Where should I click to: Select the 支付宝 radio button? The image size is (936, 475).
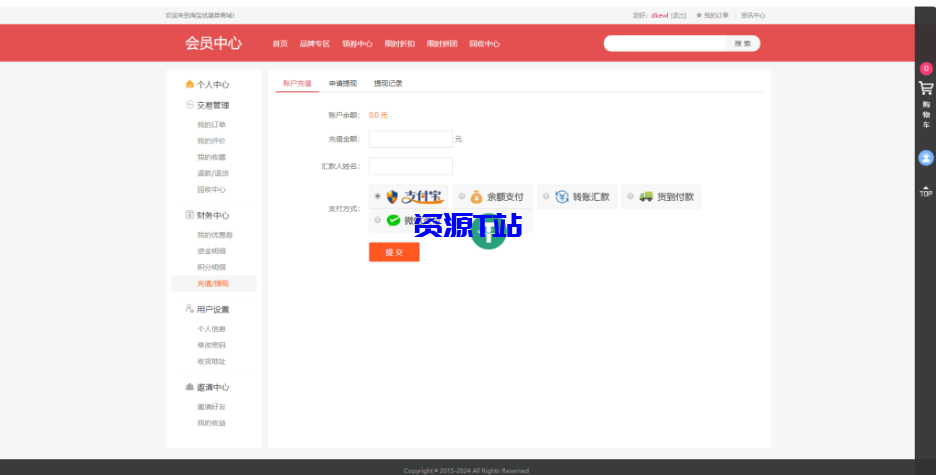377,196
